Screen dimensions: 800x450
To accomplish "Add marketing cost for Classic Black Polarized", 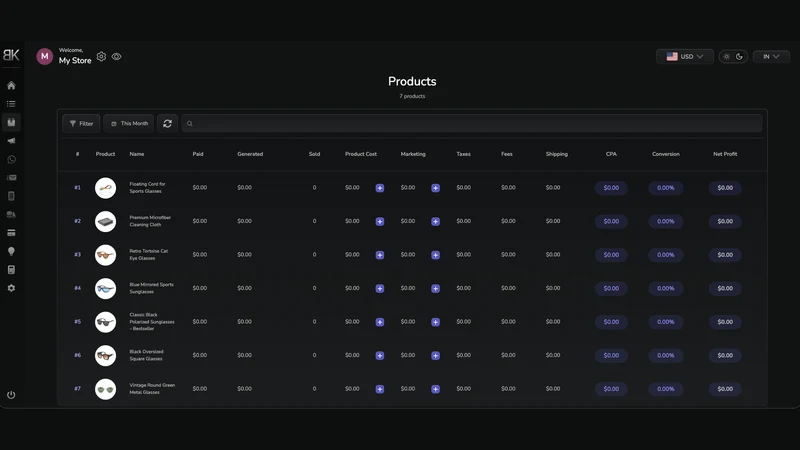I will click(x=435, y=322).
